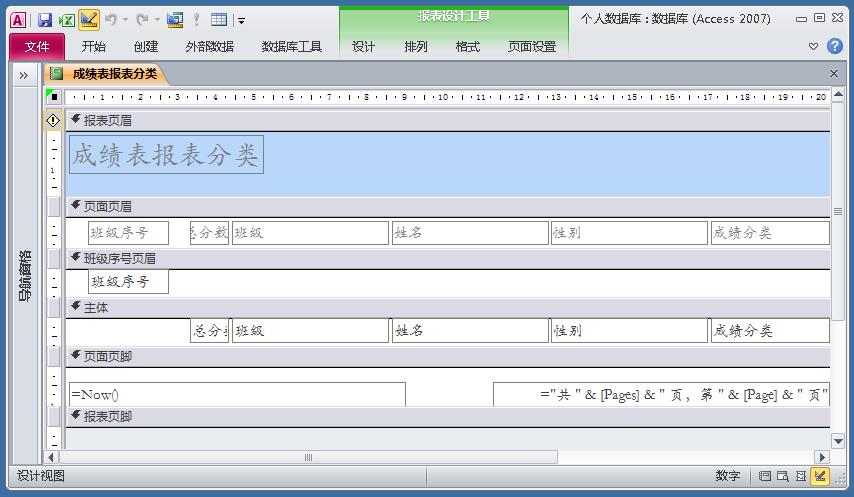Click the vertical 导航窗格 navigation pane label
Image resolution: width=854 pixels, height=497 pixels.
(x=25, y=275)
